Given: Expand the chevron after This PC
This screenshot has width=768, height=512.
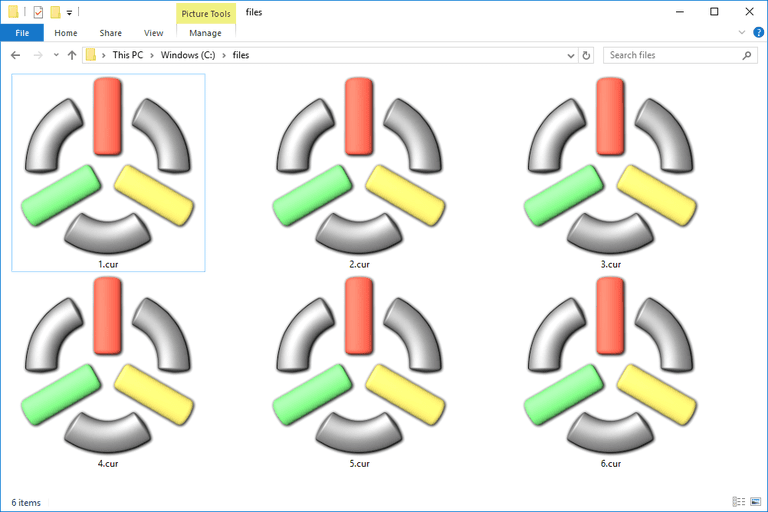Looking at the screenshot, I should [152, 55].
